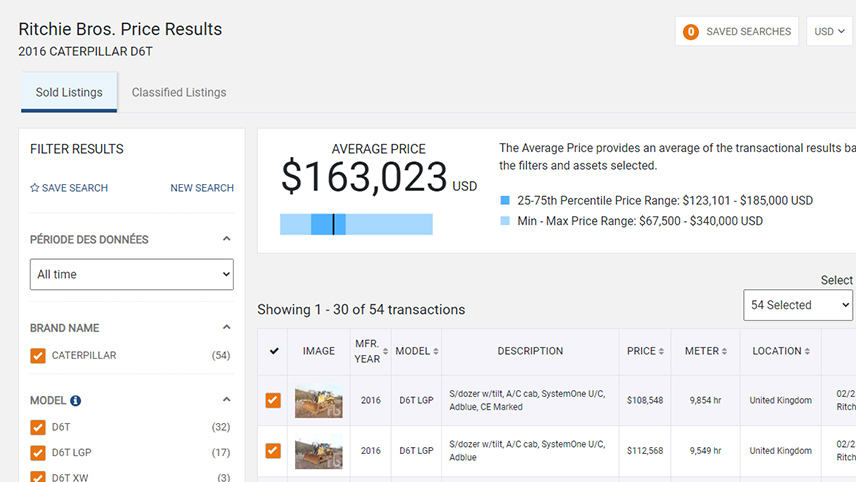Uncheck the D6T model checkbox
856x482 pixels.
pyautogui.click(x=38, y=427)
